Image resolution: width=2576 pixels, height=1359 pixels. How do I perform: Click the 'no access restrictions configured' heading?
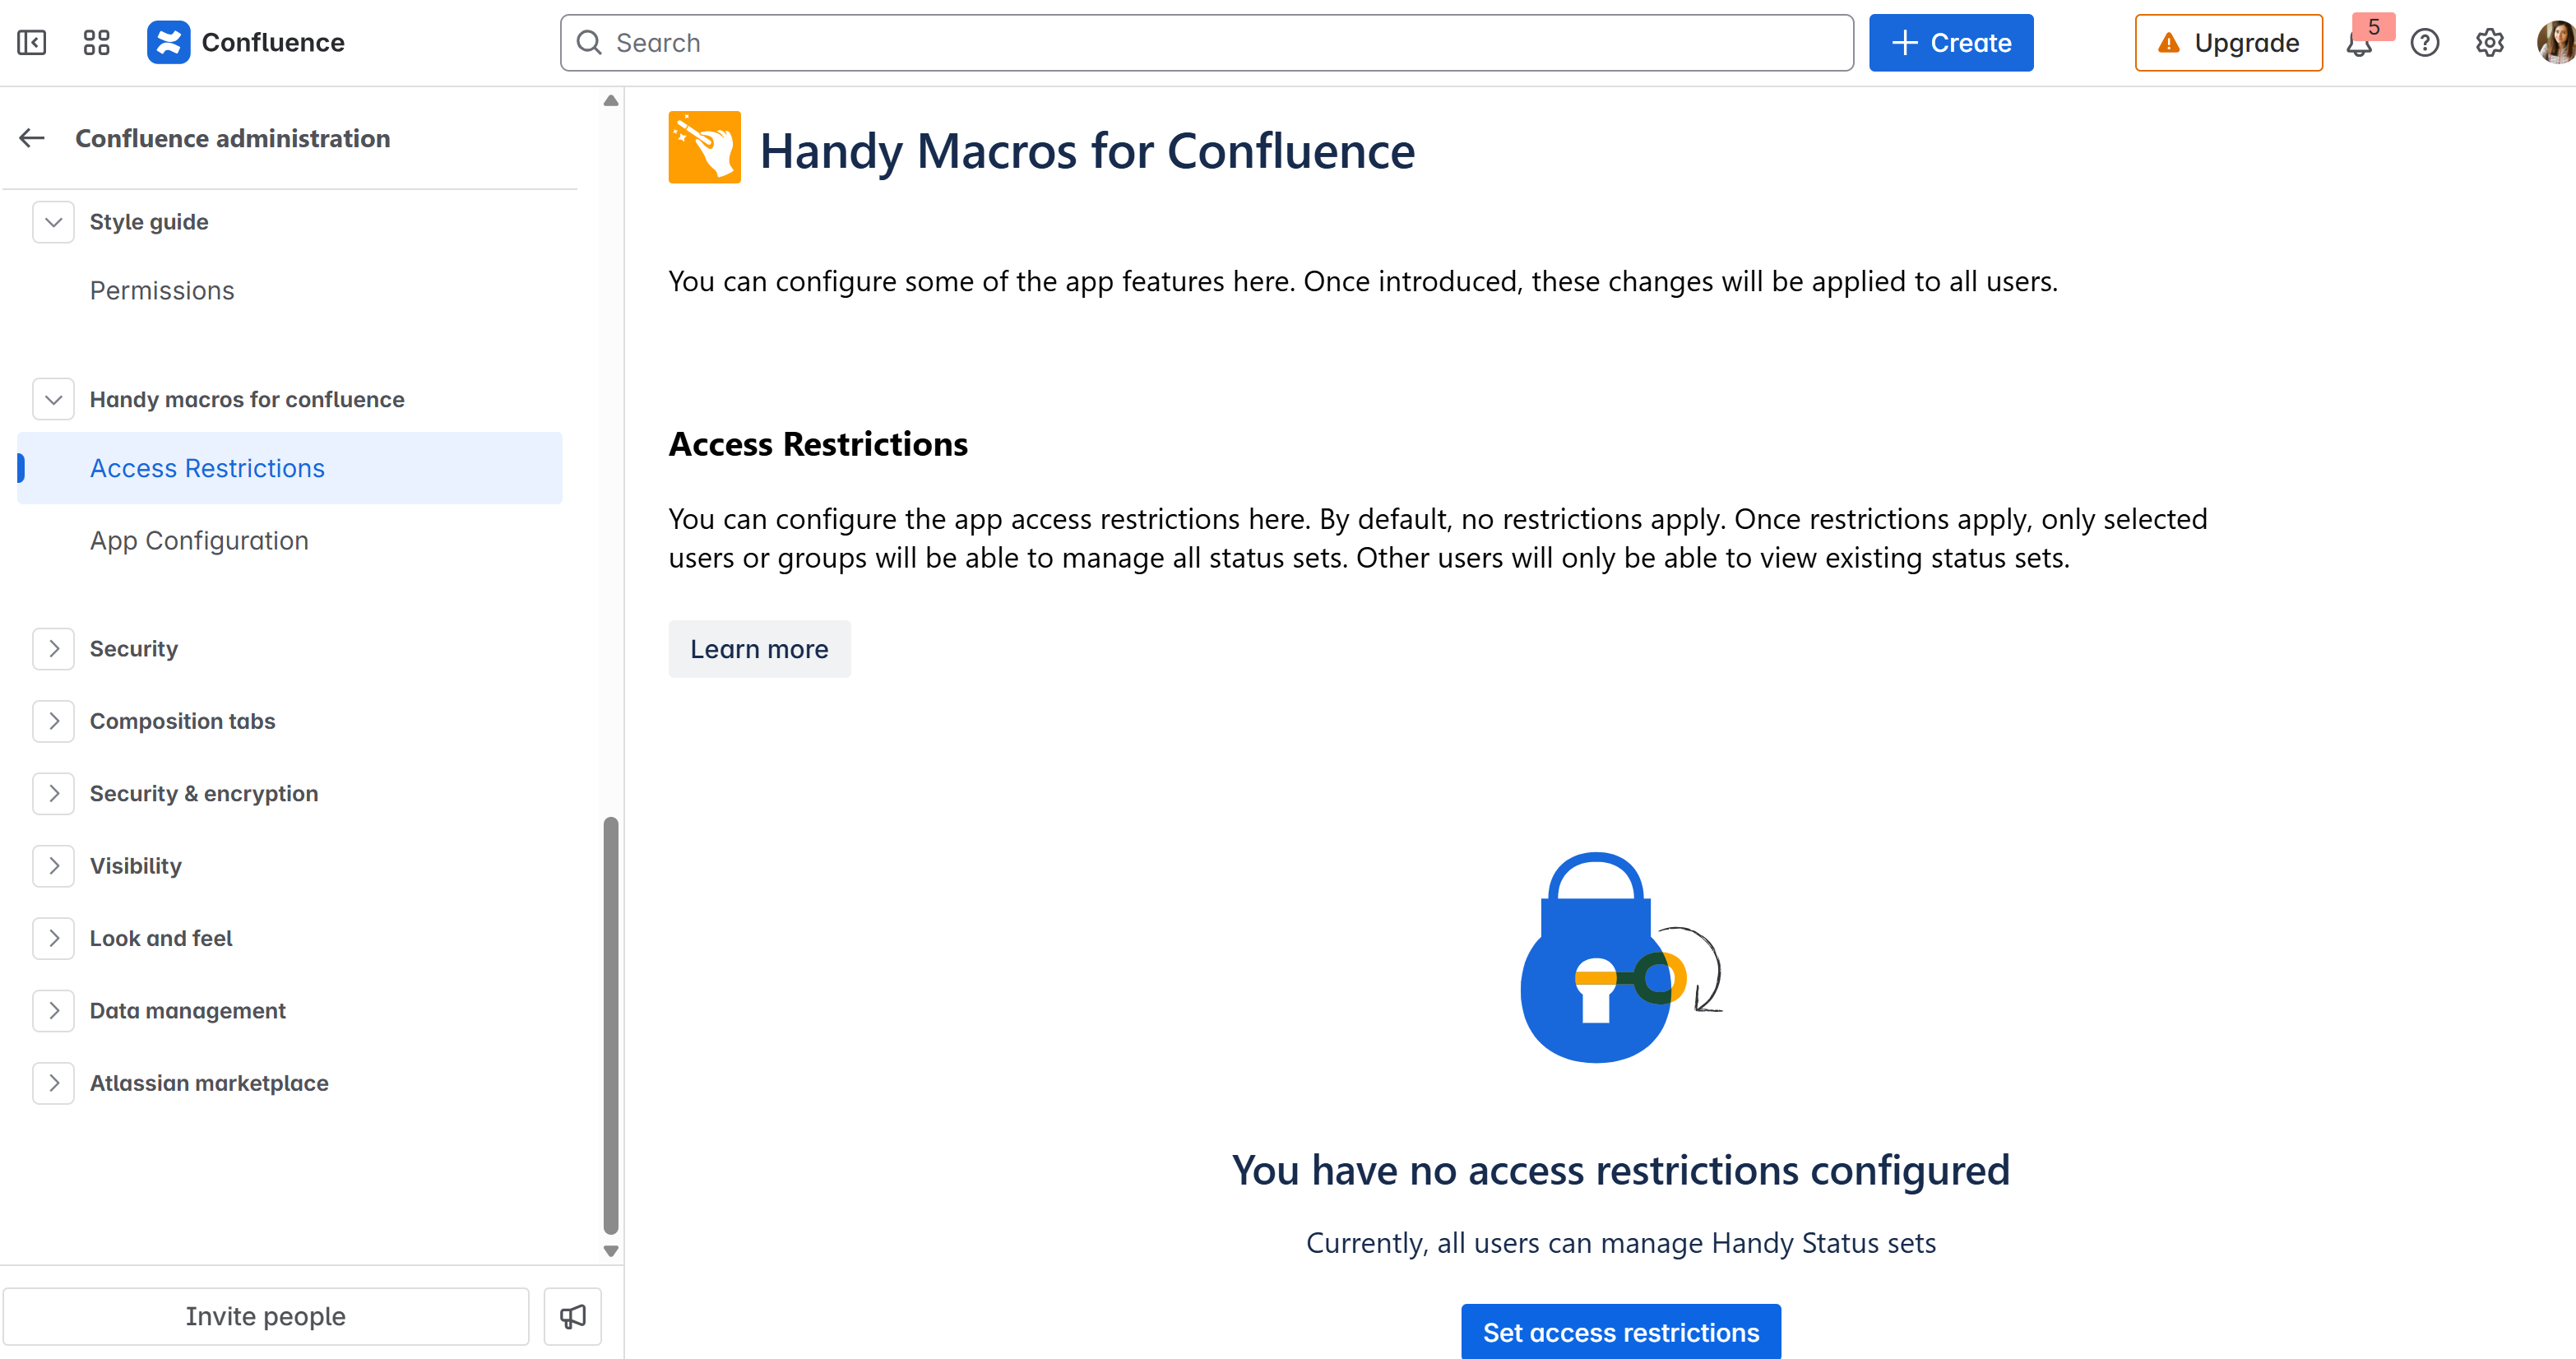[1621, 1171]
